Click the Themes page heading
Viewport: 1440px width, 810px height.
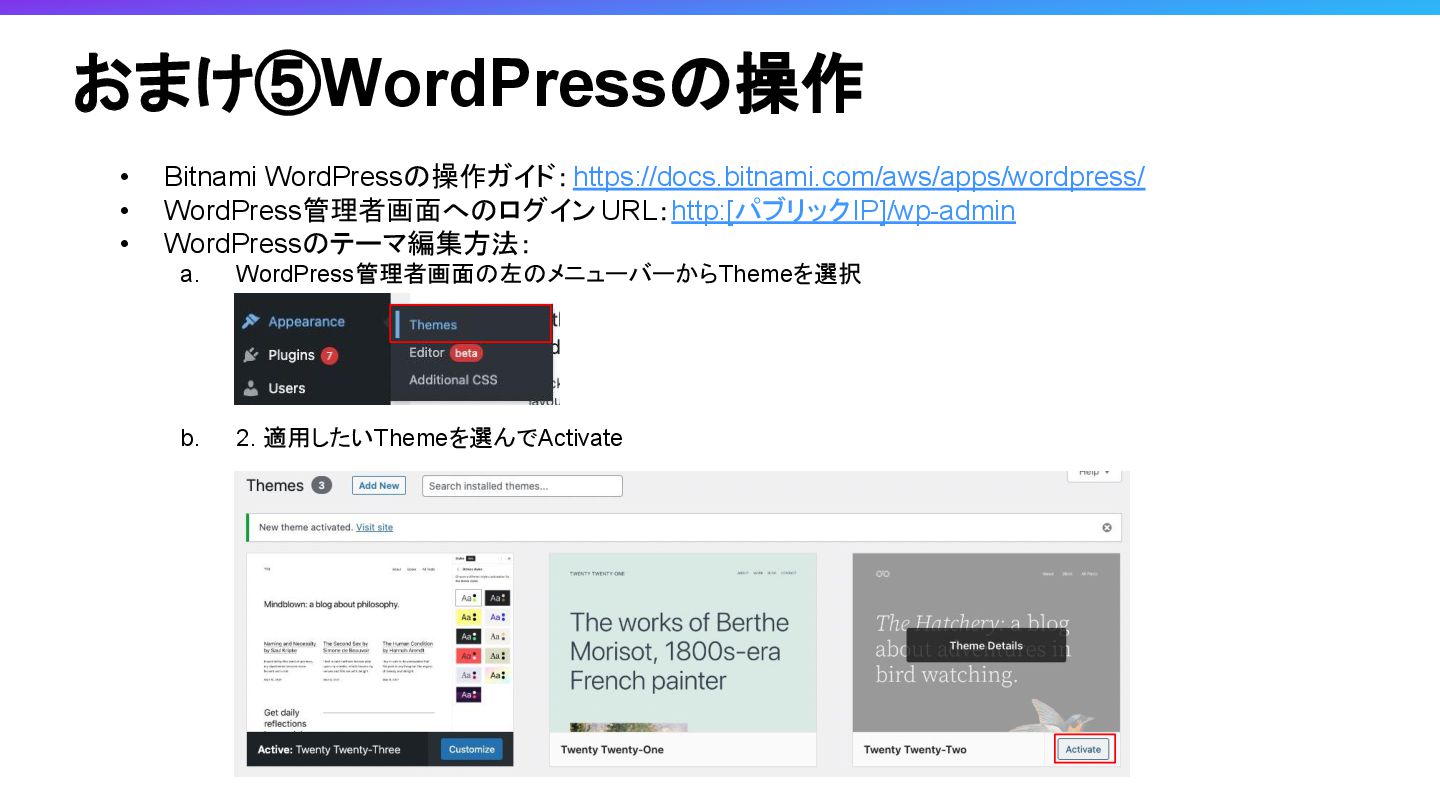275,485
